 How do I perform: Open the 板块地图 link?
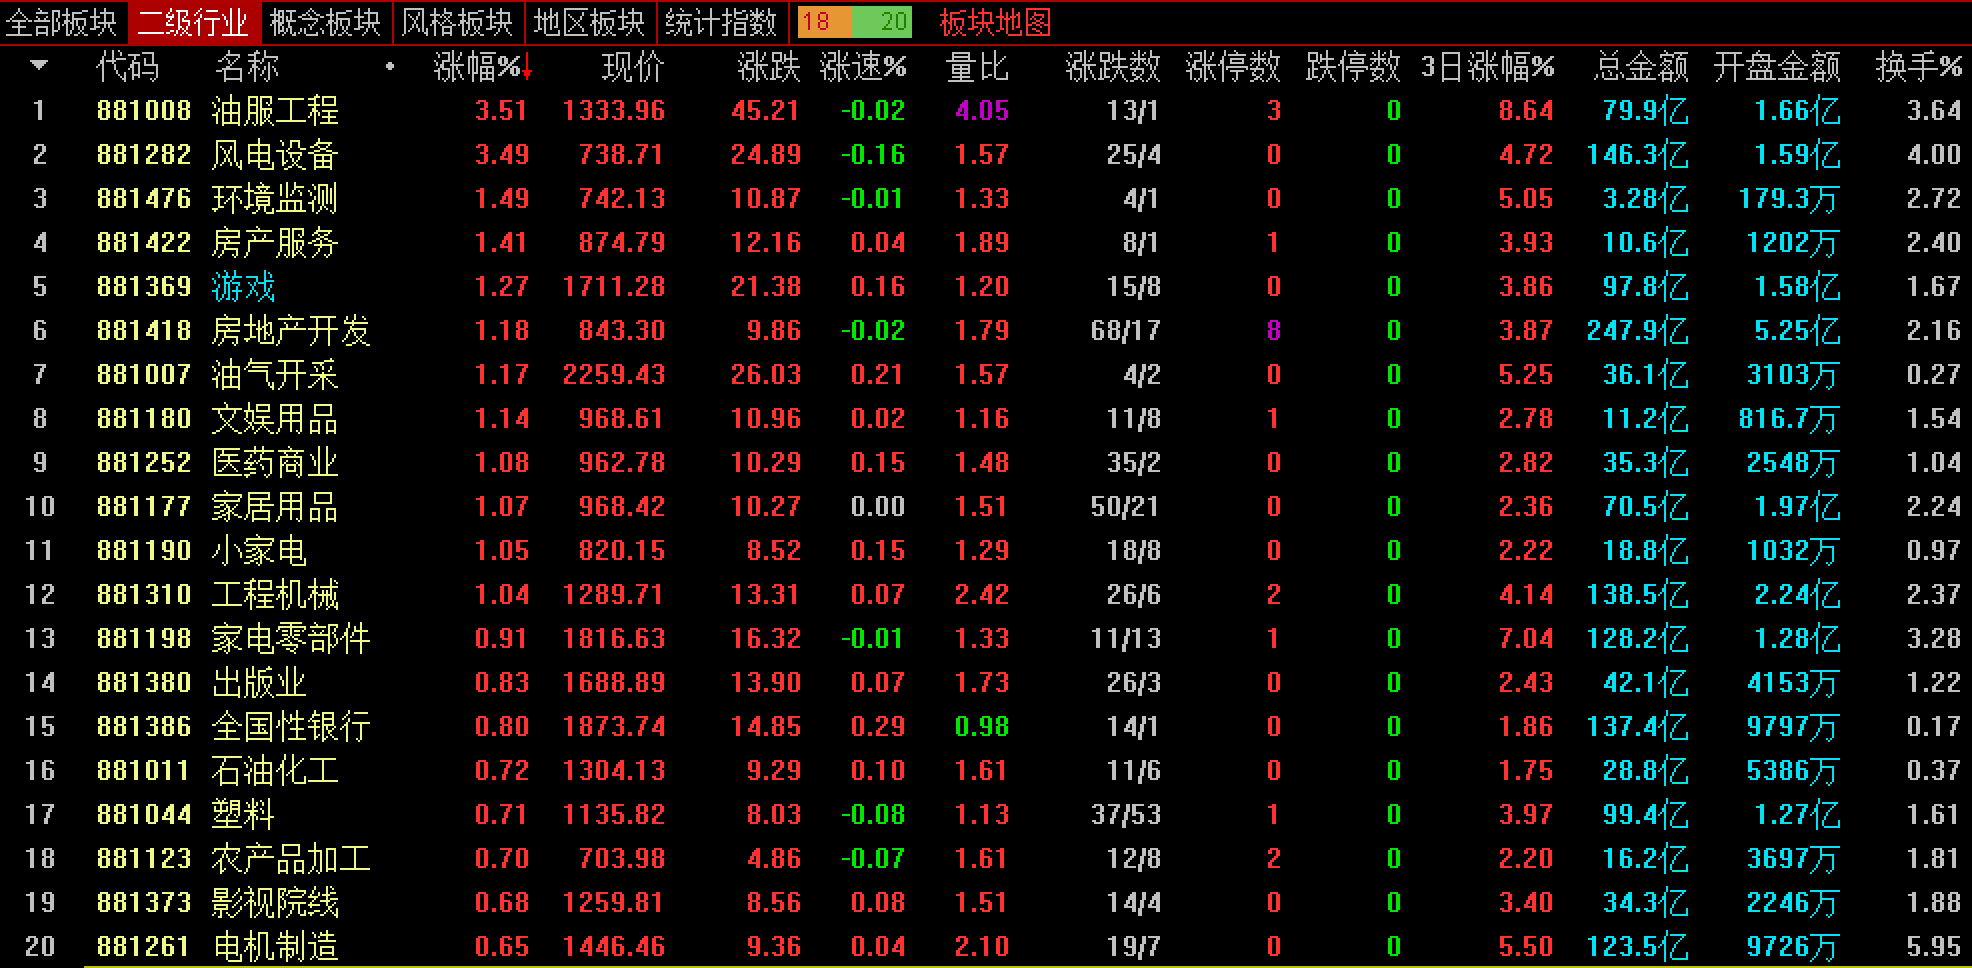[x=995, y=22]
